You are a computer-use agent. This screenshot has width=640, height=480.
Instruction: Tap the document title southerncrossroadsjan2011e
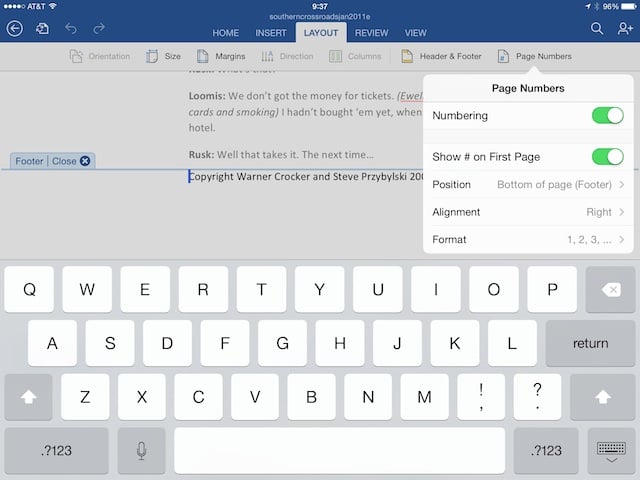click(x=320, y=17)
